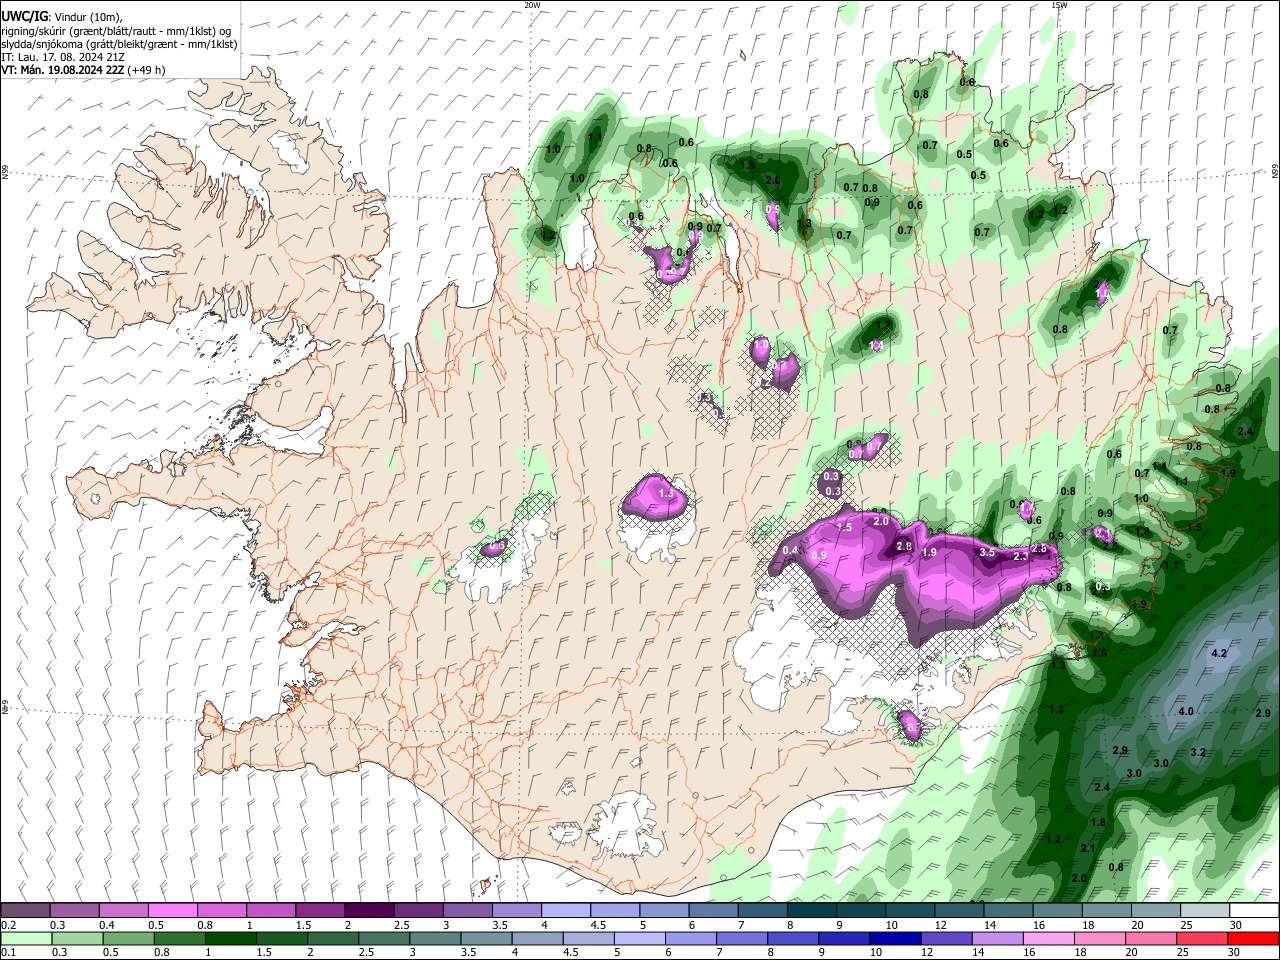Image resolution: width=1280 pixels, height=960 pixels.
Task: Click the darkest purple 2–2.5 snow legend swatch
Action: [368, 911]
